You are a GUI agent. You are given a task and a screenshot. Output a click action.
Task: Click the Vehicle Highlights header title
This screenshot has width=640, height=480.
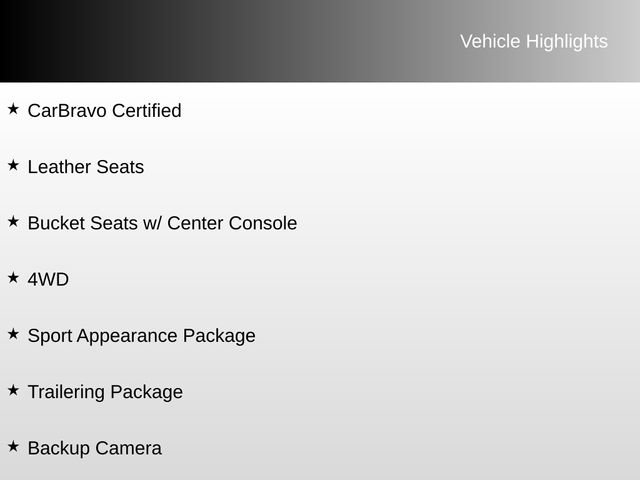point(533,41)
